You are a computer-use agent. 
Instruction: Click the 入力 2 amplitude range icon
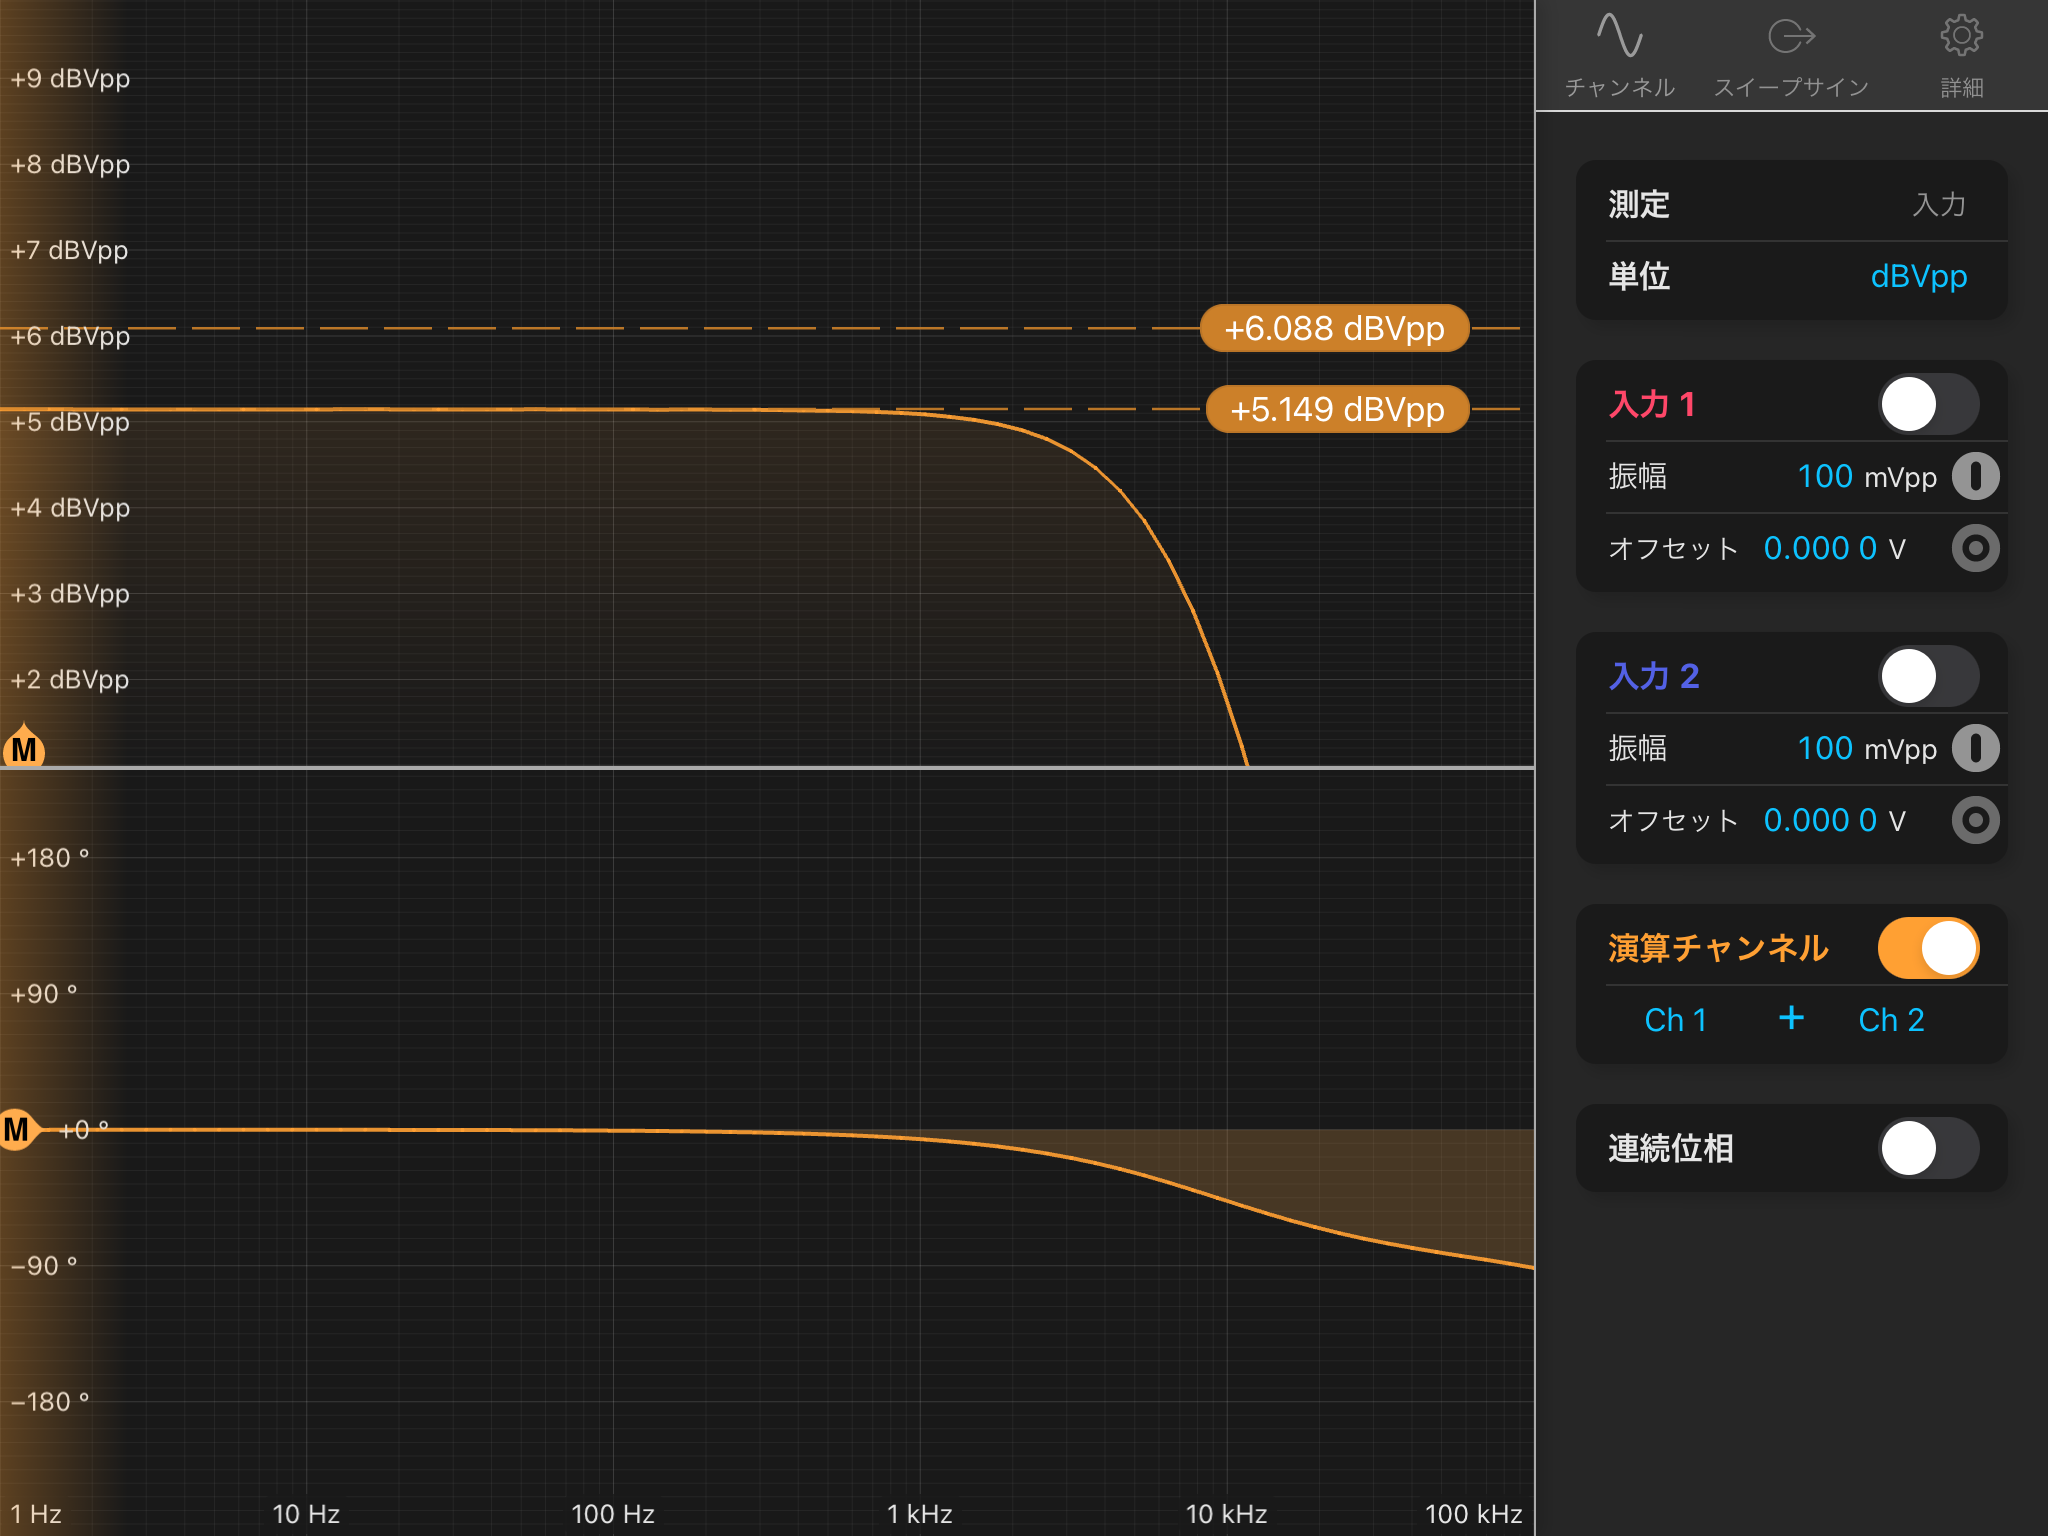[x=1975, y=748]
